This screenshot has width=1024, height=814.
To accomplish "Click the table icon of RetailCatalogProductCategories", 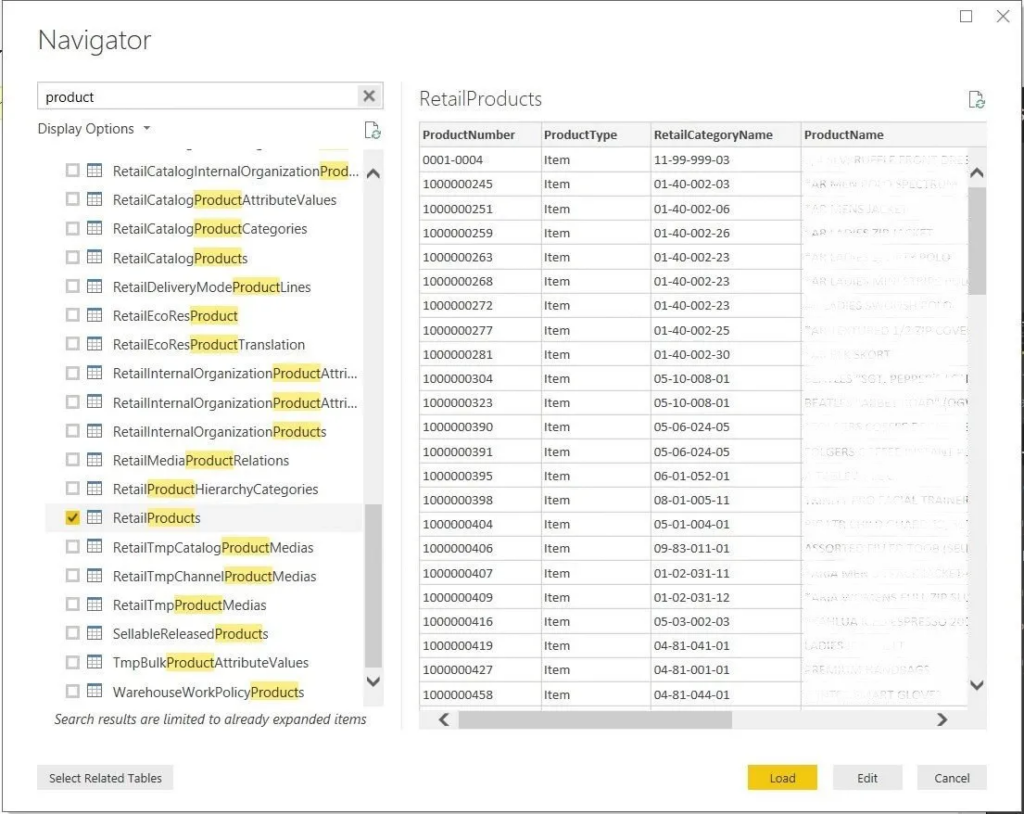I will pyautogui.click(x=95, y=228).
